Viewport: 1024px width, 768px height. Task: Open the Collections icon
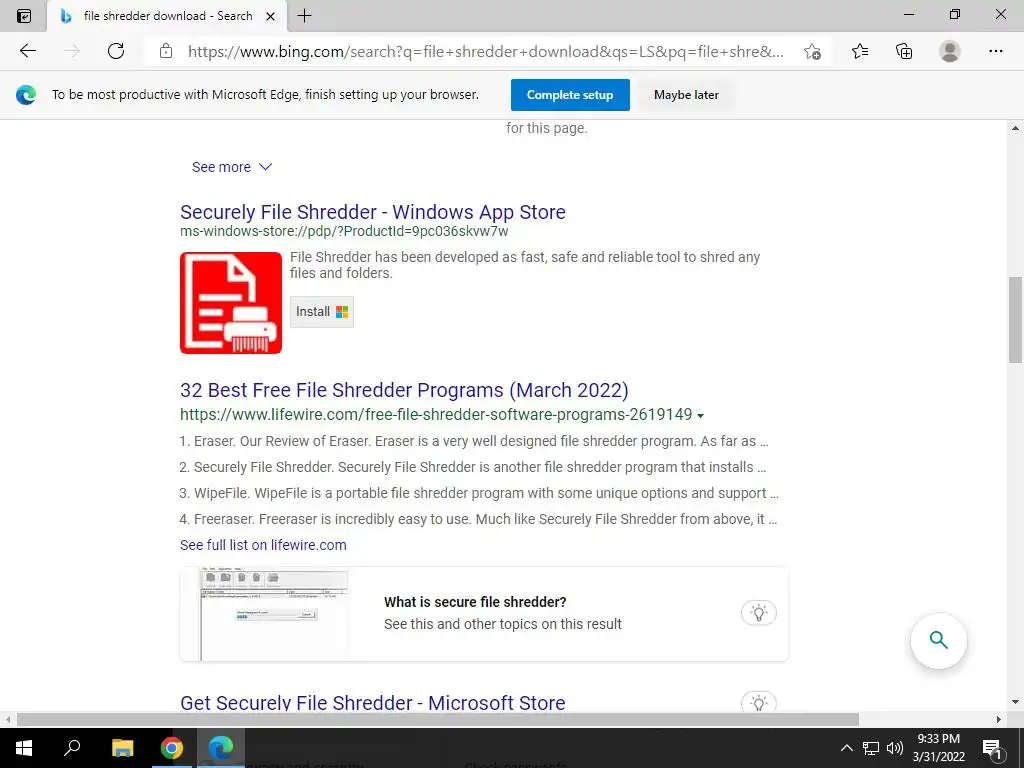point(904,51)
